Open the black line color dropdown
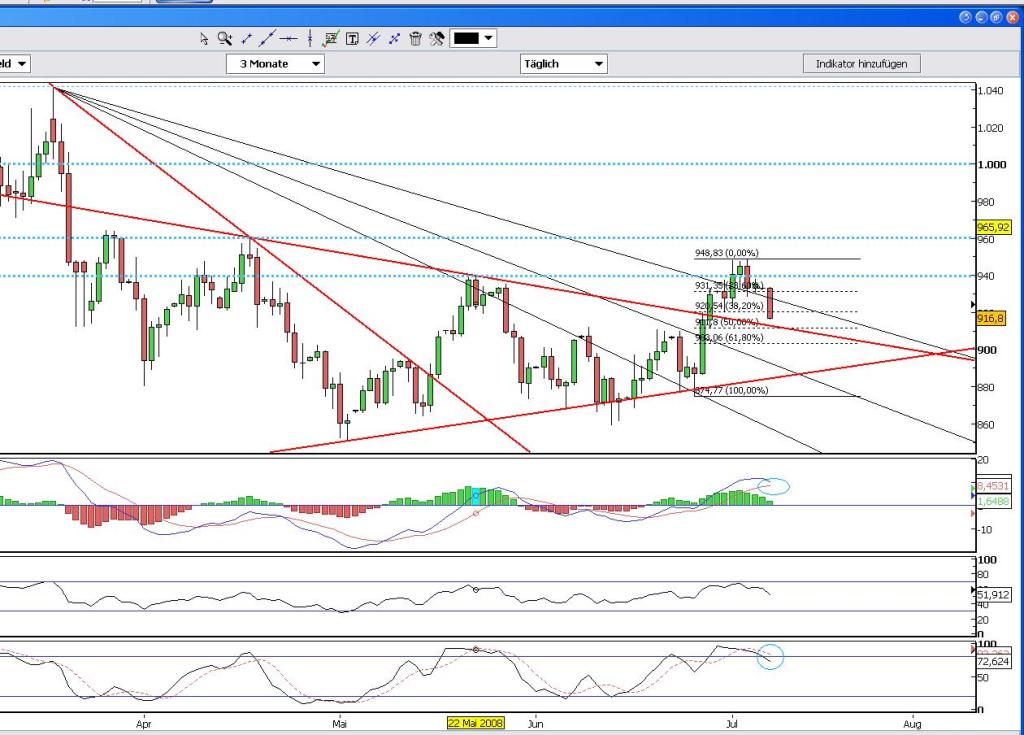Image resolution: width=1024 pixels, height=735 pixels. [473, 39]
